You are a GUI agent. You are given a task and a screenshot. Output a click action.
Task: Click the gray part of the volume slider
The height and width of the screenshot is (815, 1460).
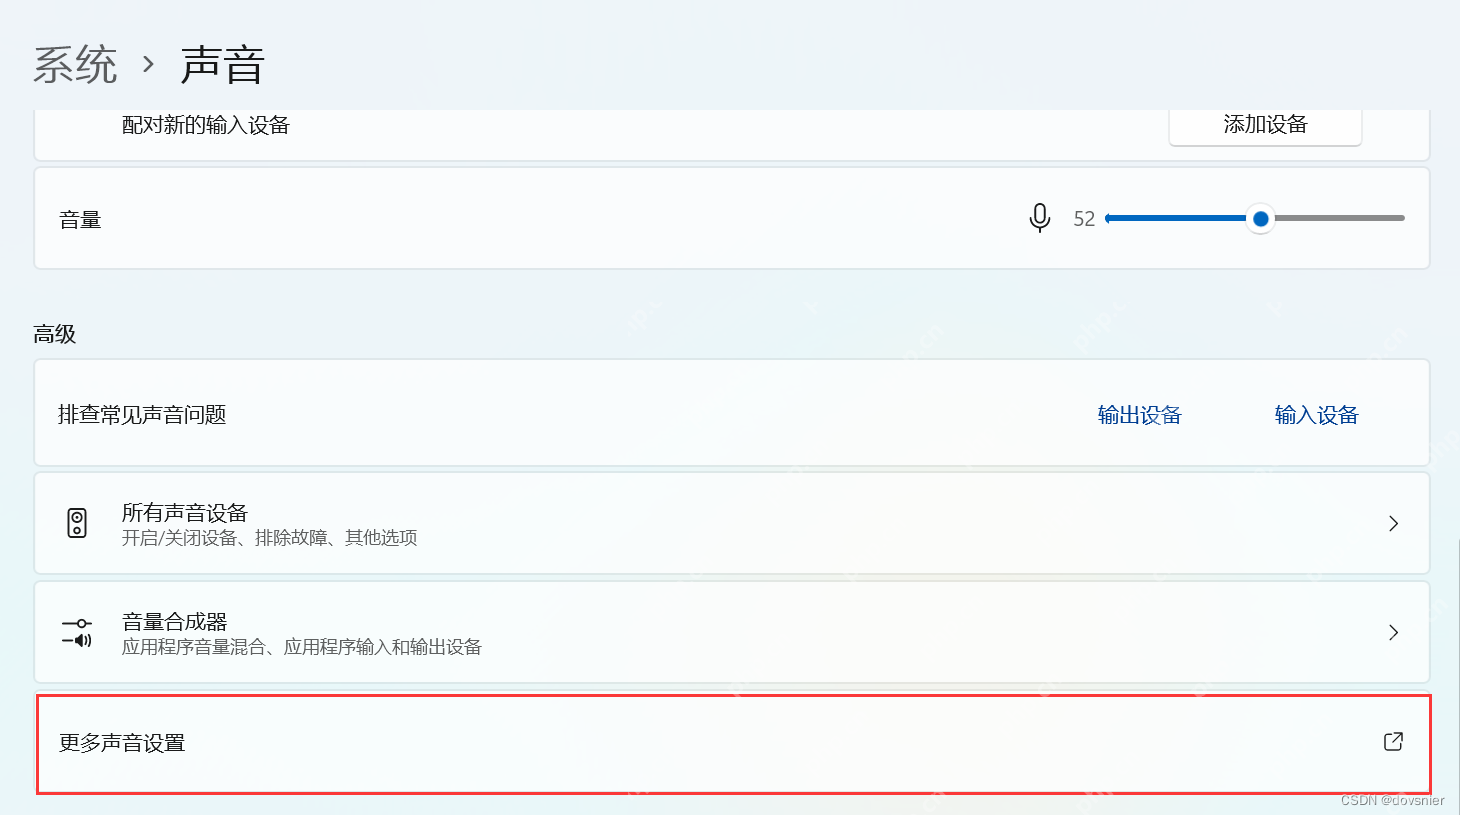point(1340,218)
